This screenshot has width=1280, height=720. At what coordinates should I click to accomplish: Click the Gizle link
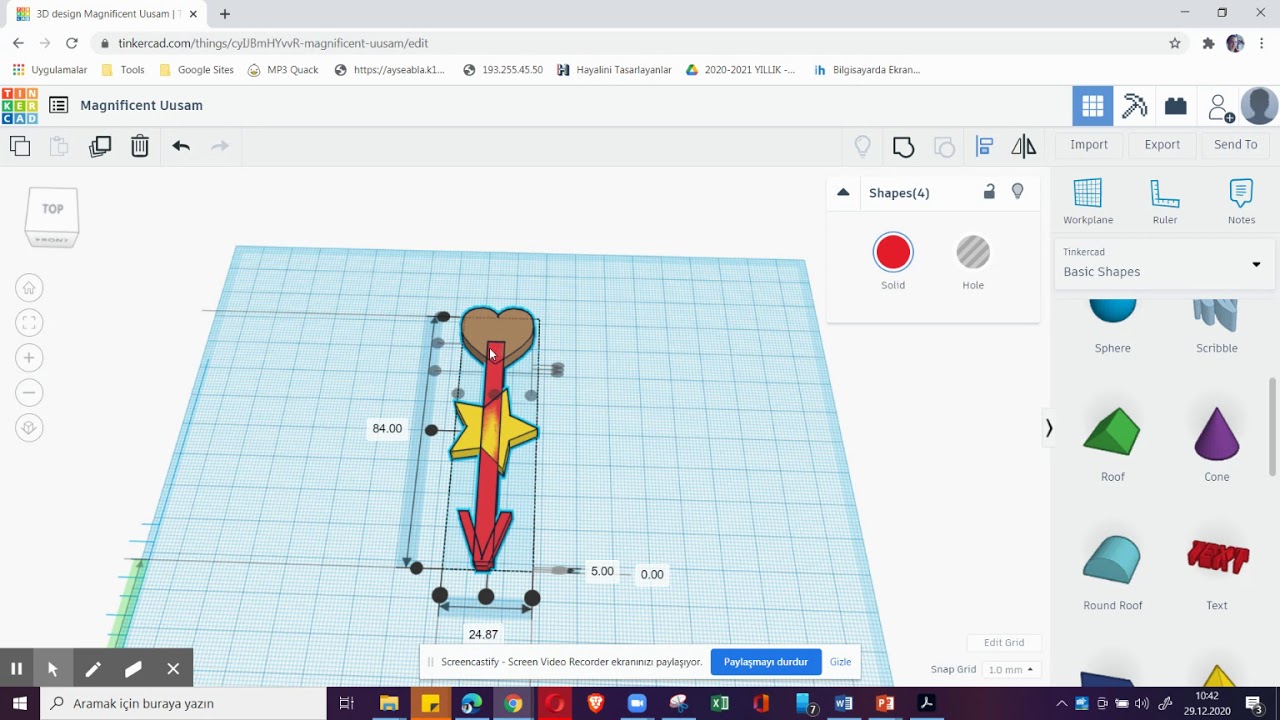tap(840, 662)
